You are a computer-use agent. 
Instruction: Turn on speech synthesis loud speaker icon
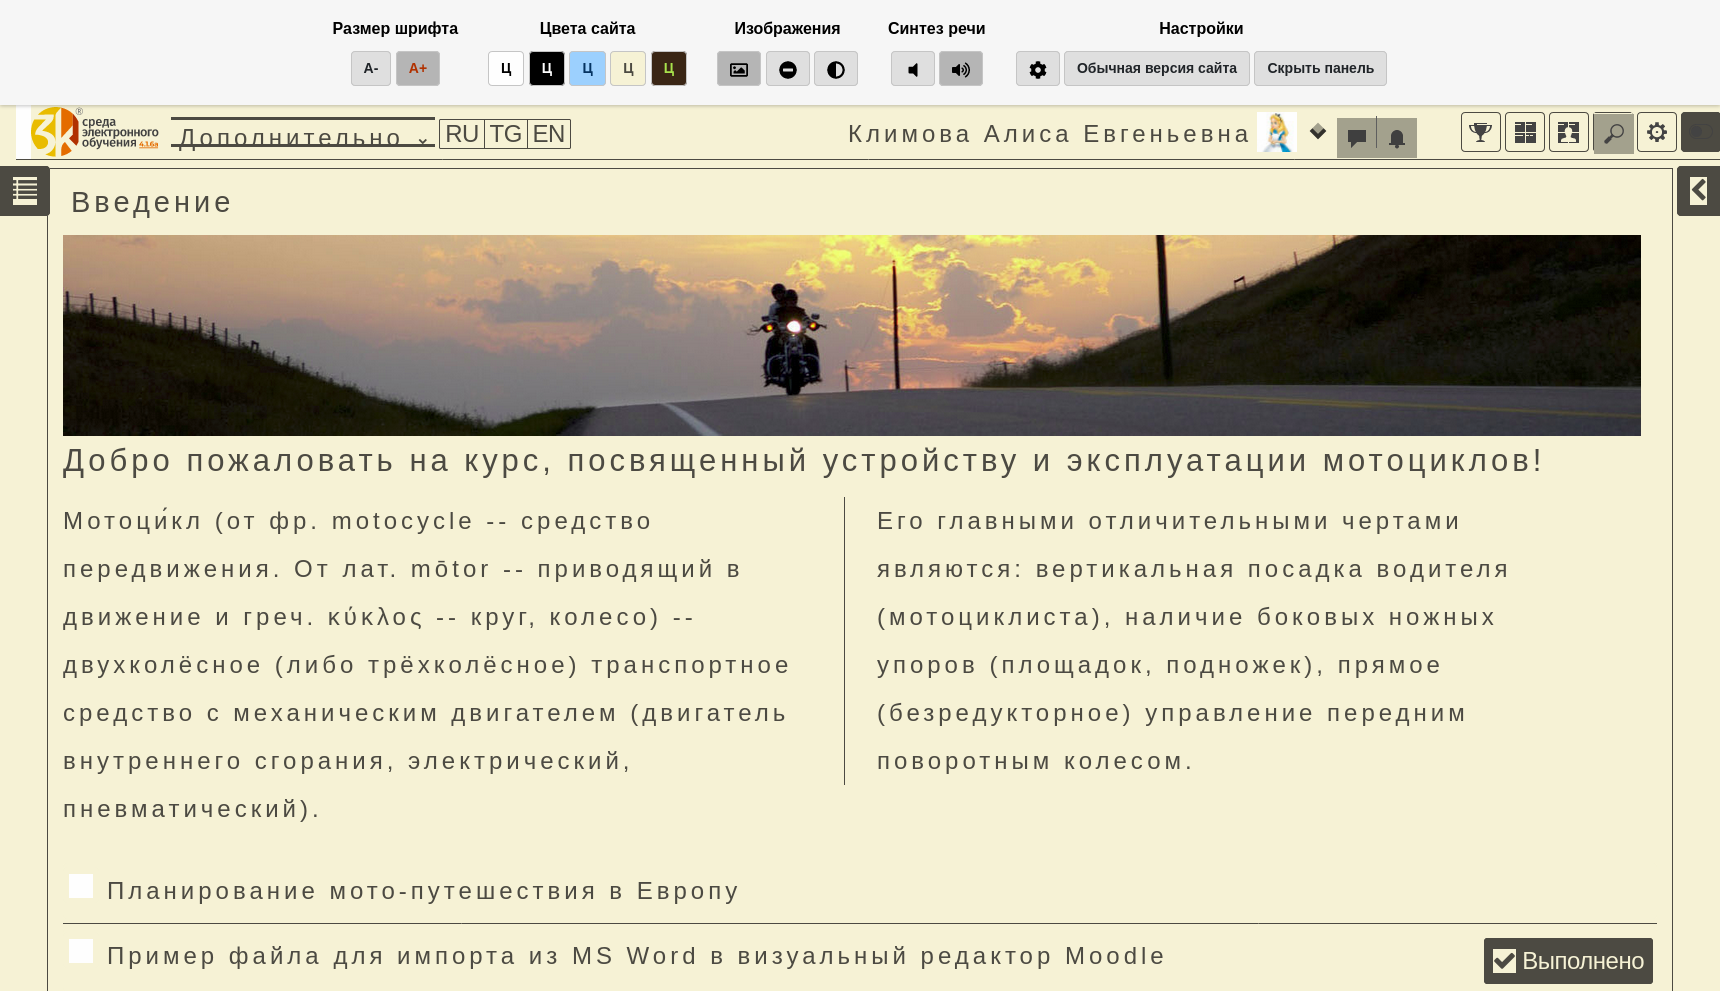coord(961,69)
